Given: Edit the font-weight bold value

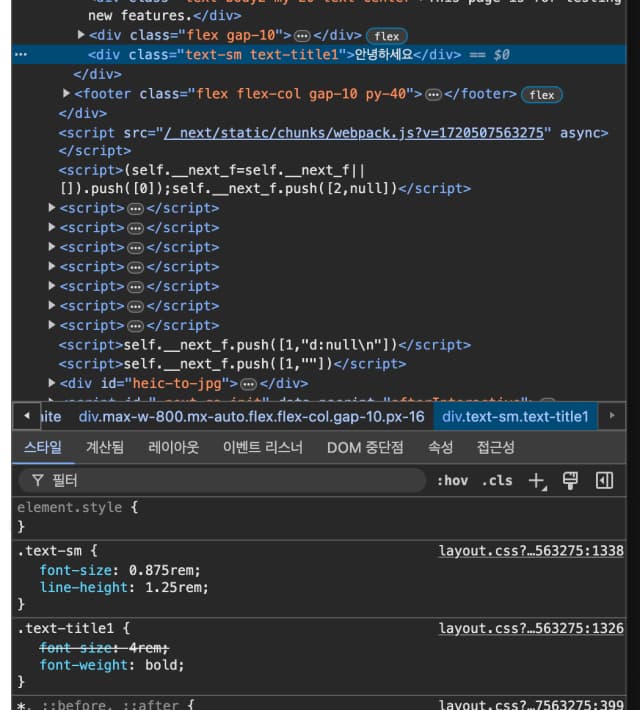Looking at the screenshot, I should pos(162,665).
